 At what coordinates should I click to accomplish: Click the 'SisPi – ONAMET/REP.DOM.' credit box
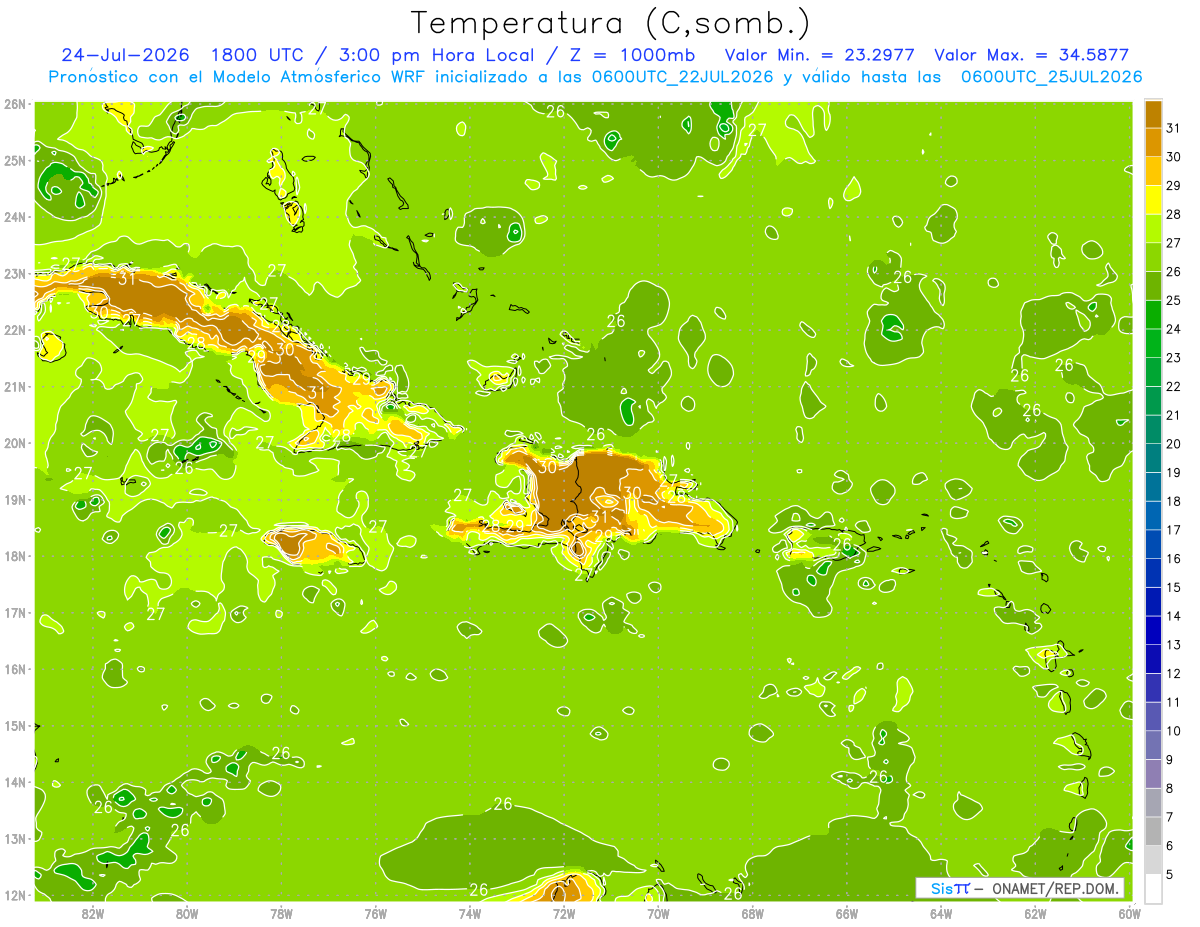(x=1019, y=888)
